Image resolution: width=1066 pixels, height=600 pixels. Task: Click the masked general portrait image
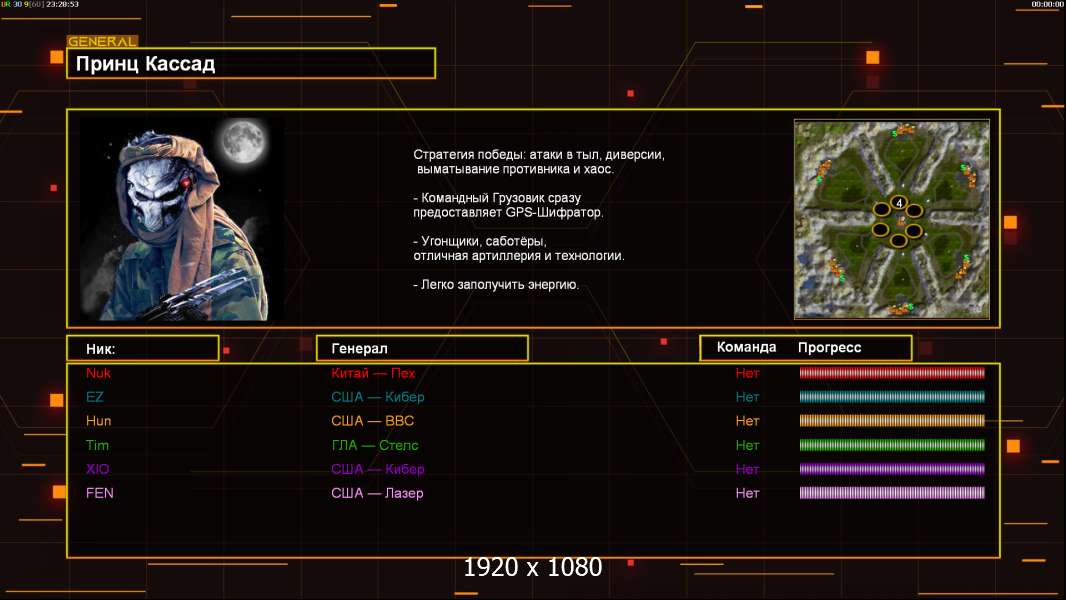180,219
